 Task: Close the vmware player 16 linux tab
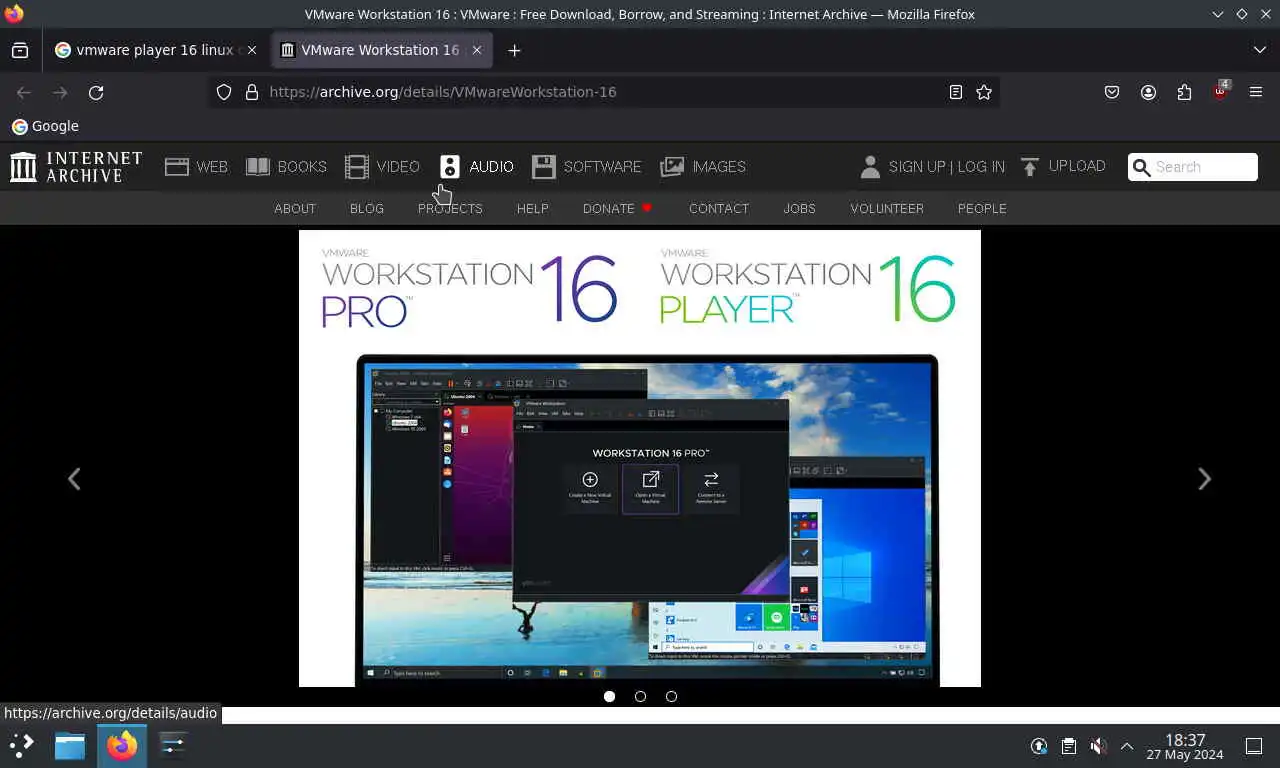252,50
